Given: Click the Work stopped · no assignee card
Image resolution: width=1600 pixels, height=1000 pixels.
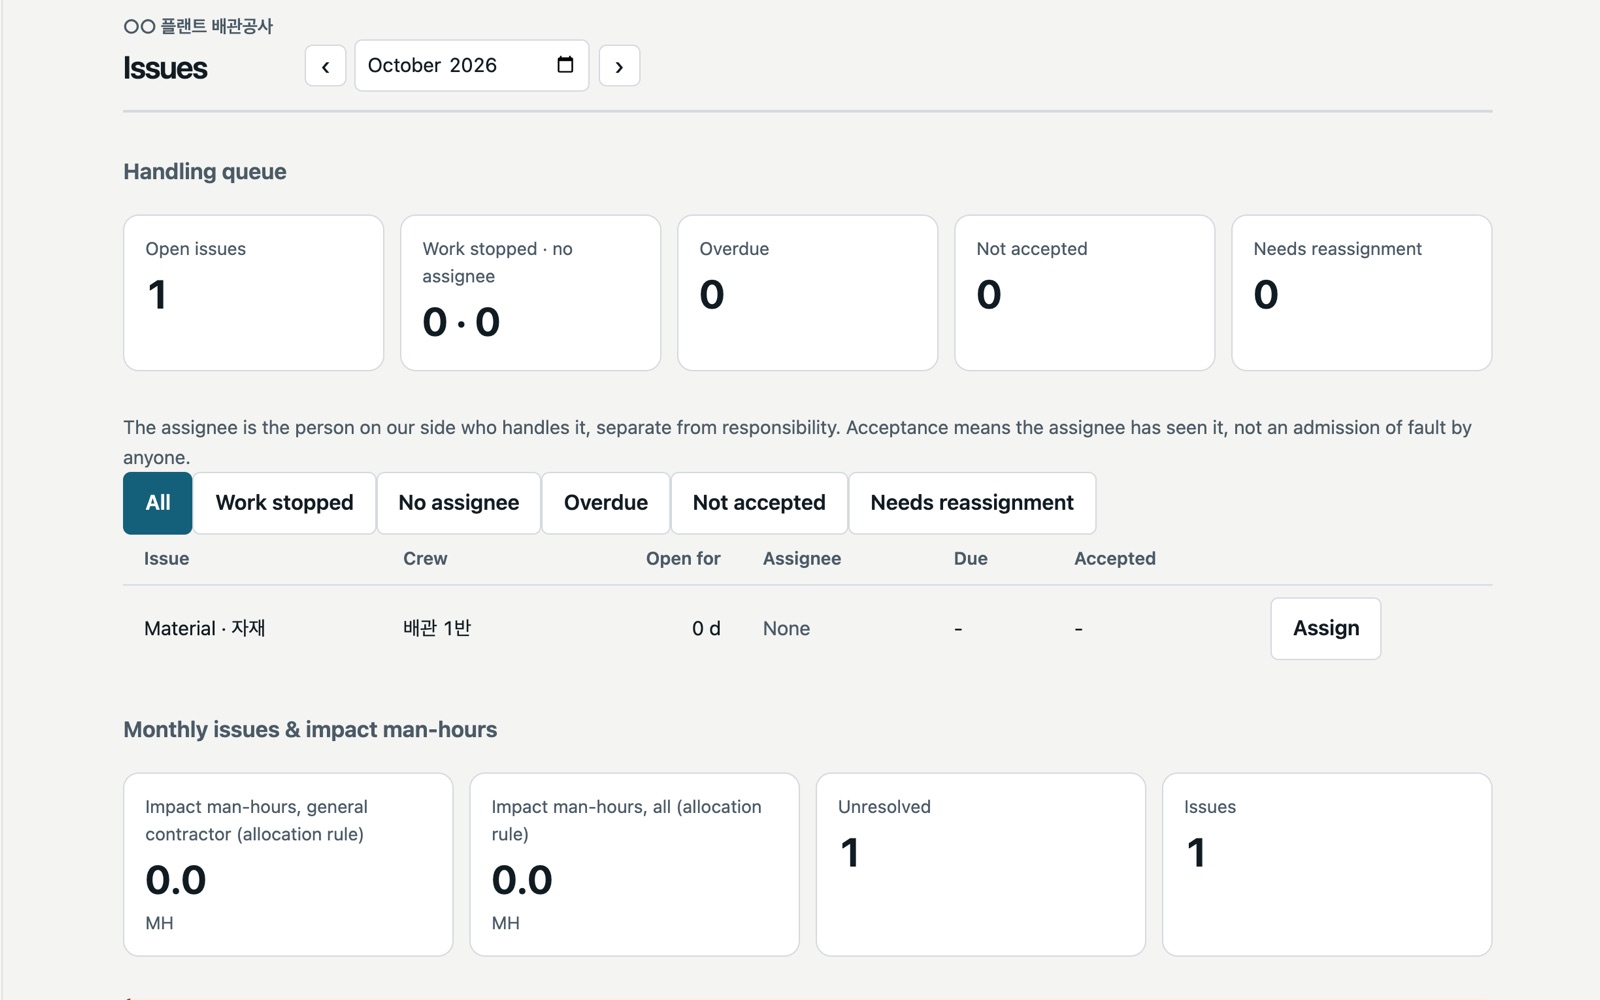Looking at the screenshot, I should pyautogui.click(x=531, y=293).
